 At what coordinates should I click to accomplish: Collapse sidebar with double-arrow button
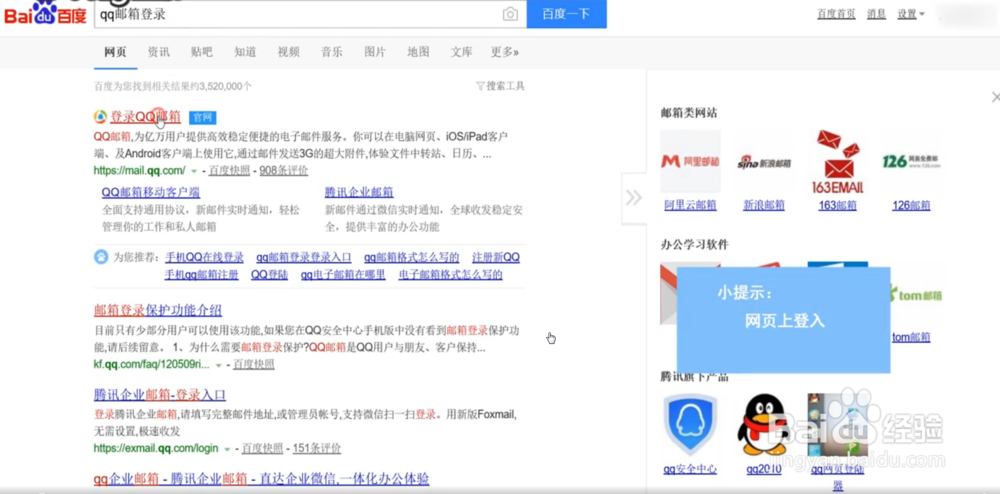click(x=633, y=198)
